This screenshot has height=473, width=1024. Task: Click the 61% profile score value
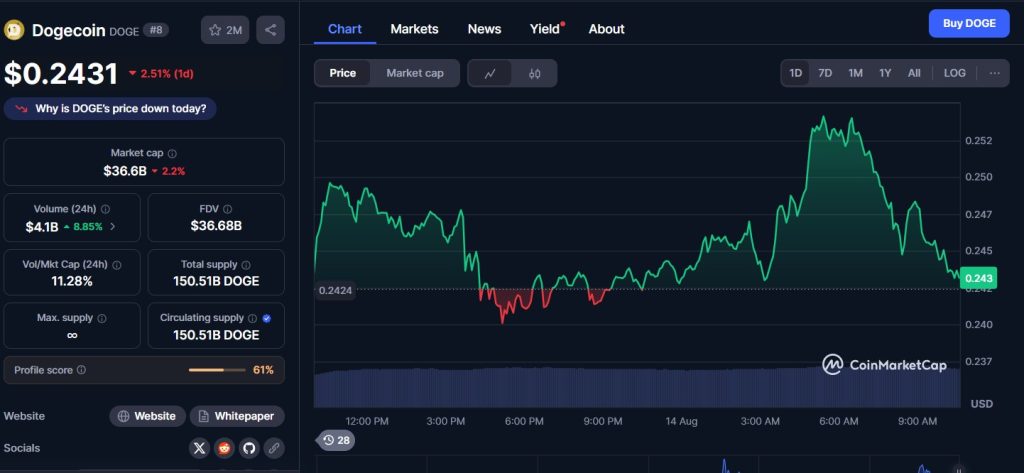(263, 370)
